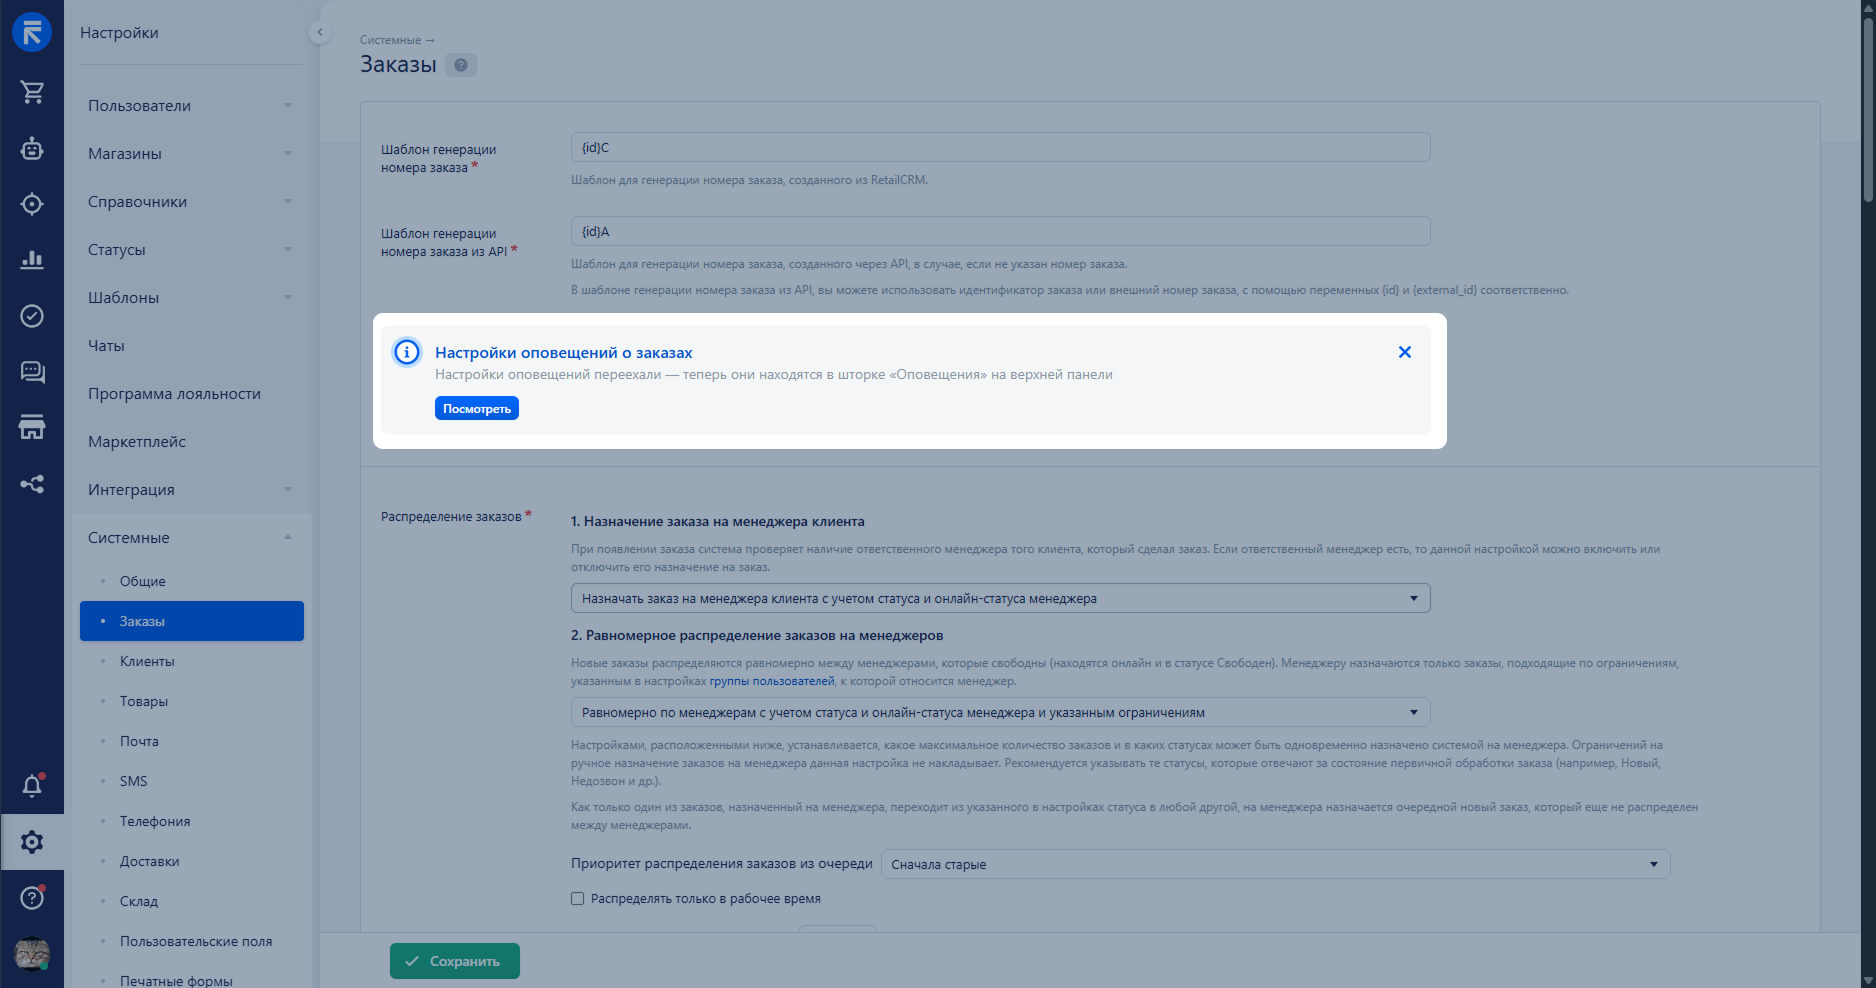Screen dimensions: 1876x988
Task: Open the orders cart icon in sidebar
Action: (32, 92)
